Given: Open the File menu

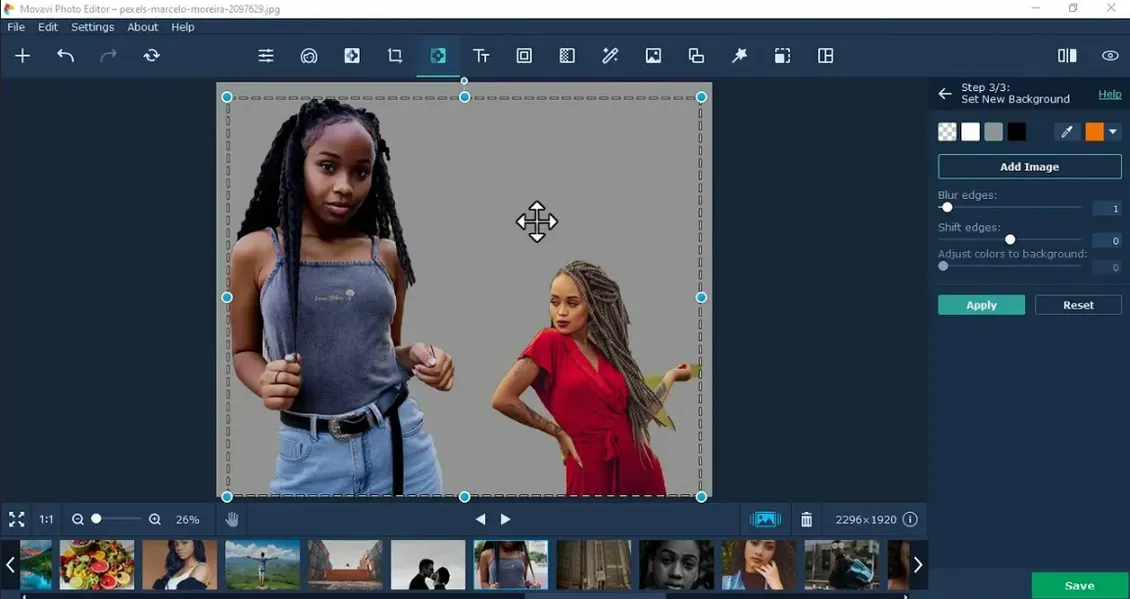Looking at the screenshot, I should (x=15, y=27).
